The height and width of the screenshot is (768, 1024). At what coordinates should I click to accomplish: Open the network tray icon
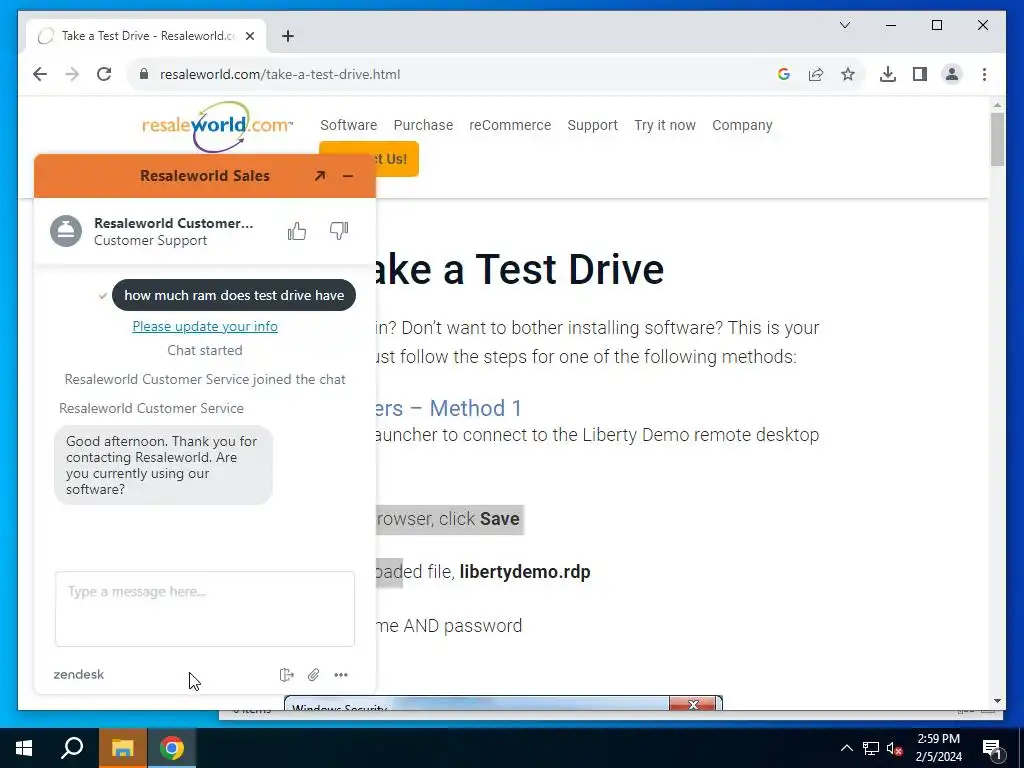point(871,748)
